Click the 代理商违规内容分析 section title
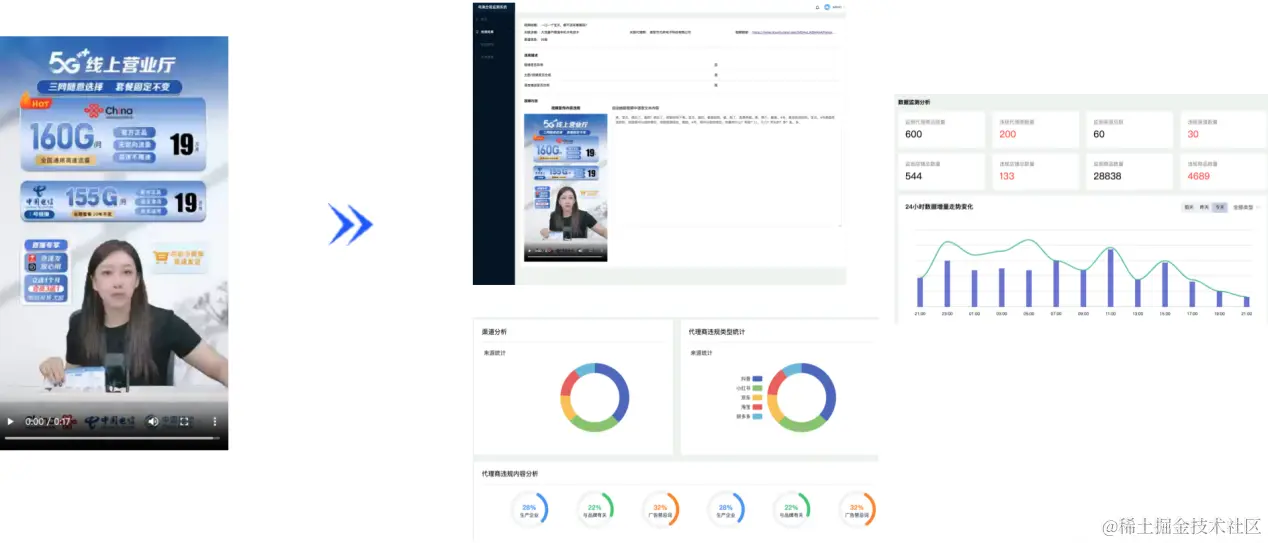The height and width of the screenshot is (543, 1268). (x=509, y=473)
